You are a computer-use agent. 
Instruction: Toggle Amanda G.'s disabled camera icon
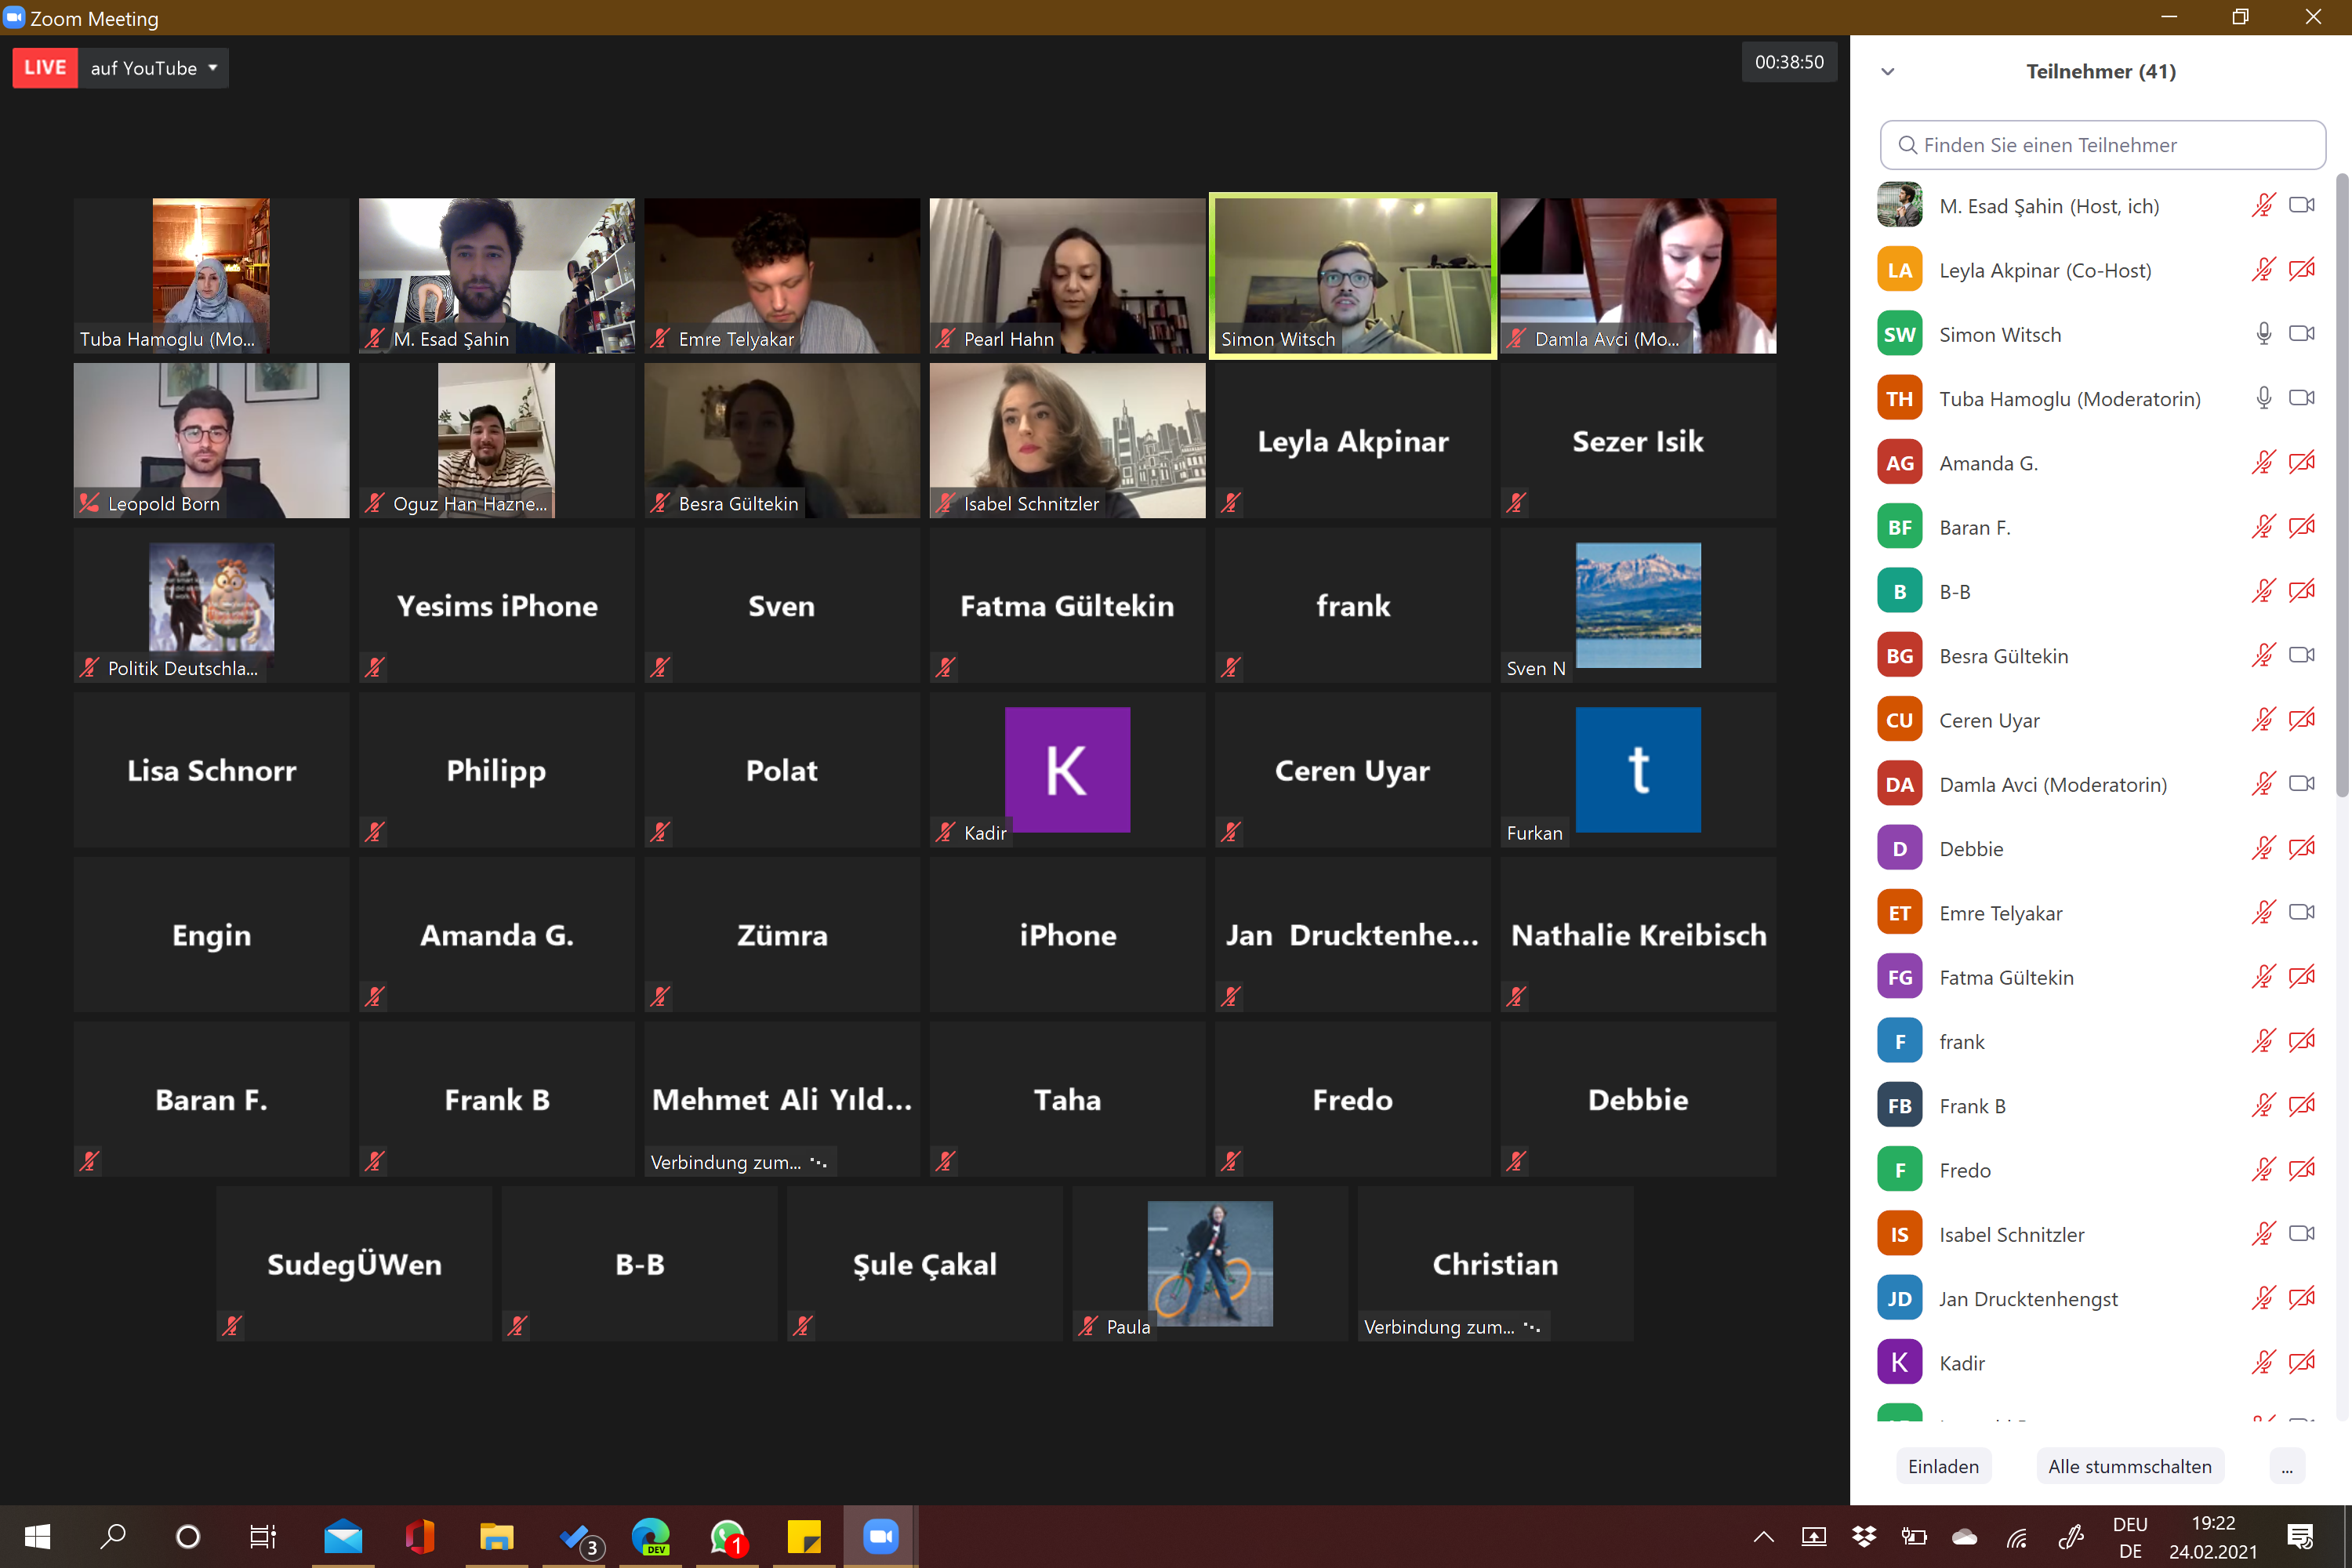pyautogui.click(x=2301, y=462)
